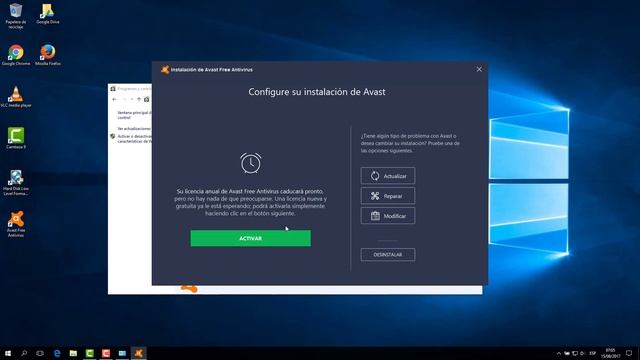Image resolution: width=640 pixels, height=360 pixels.
Task: Open Task View on the taskbar
Action: 40,353
